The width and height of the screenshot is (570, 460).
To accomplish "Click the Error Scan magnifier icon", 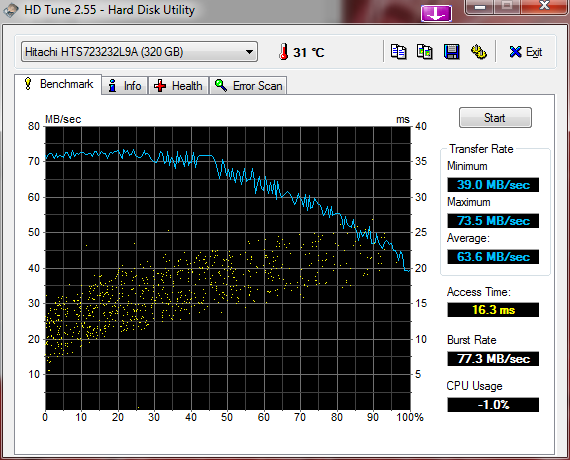I will 221,85.
